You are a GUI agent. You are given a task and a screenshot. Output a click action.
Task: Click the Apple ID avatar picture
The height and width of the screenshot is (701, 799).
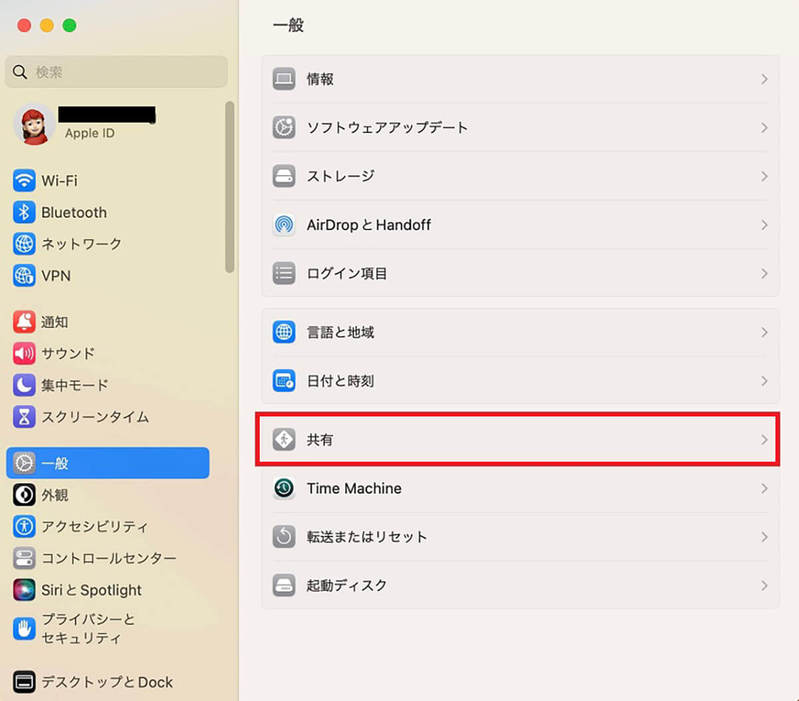click(x=34, y=125)
